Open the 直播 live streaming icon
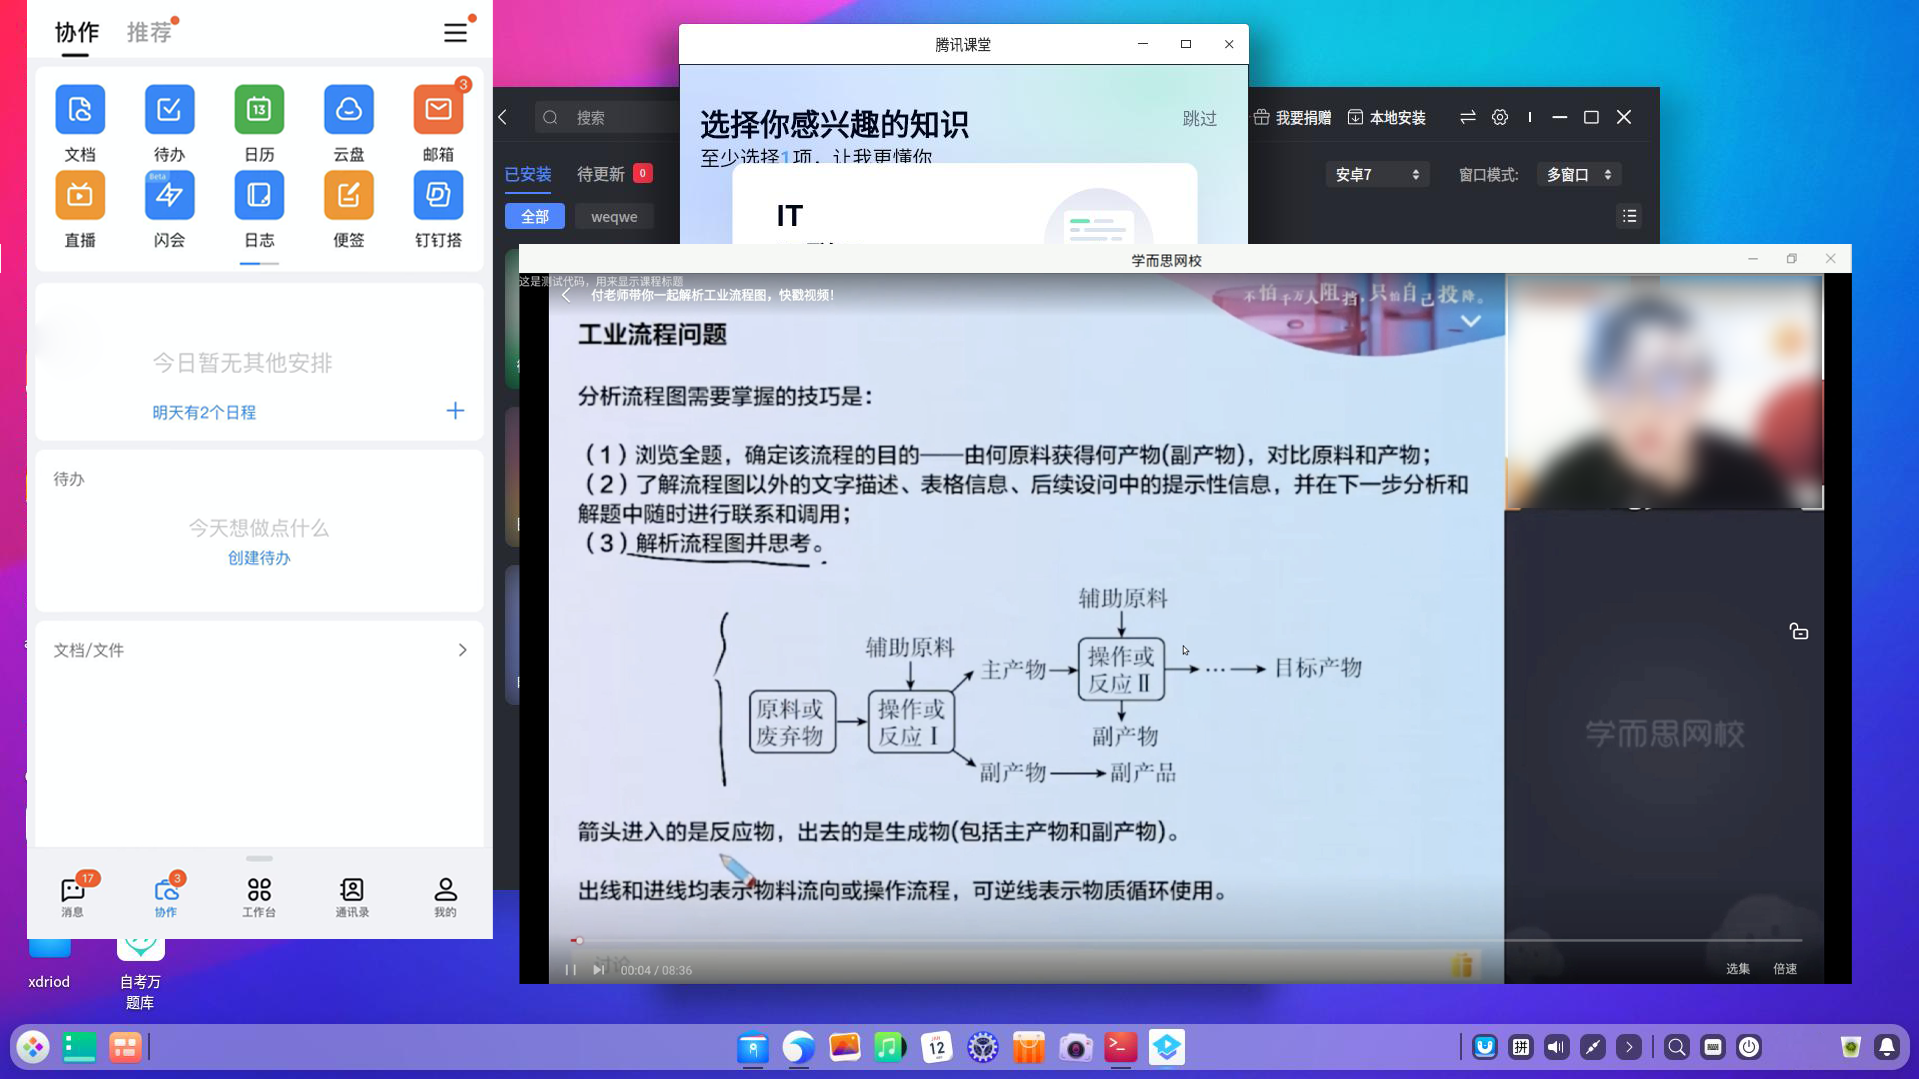The height and width of the screenshot is (1079, 1919). click(80, 196)
